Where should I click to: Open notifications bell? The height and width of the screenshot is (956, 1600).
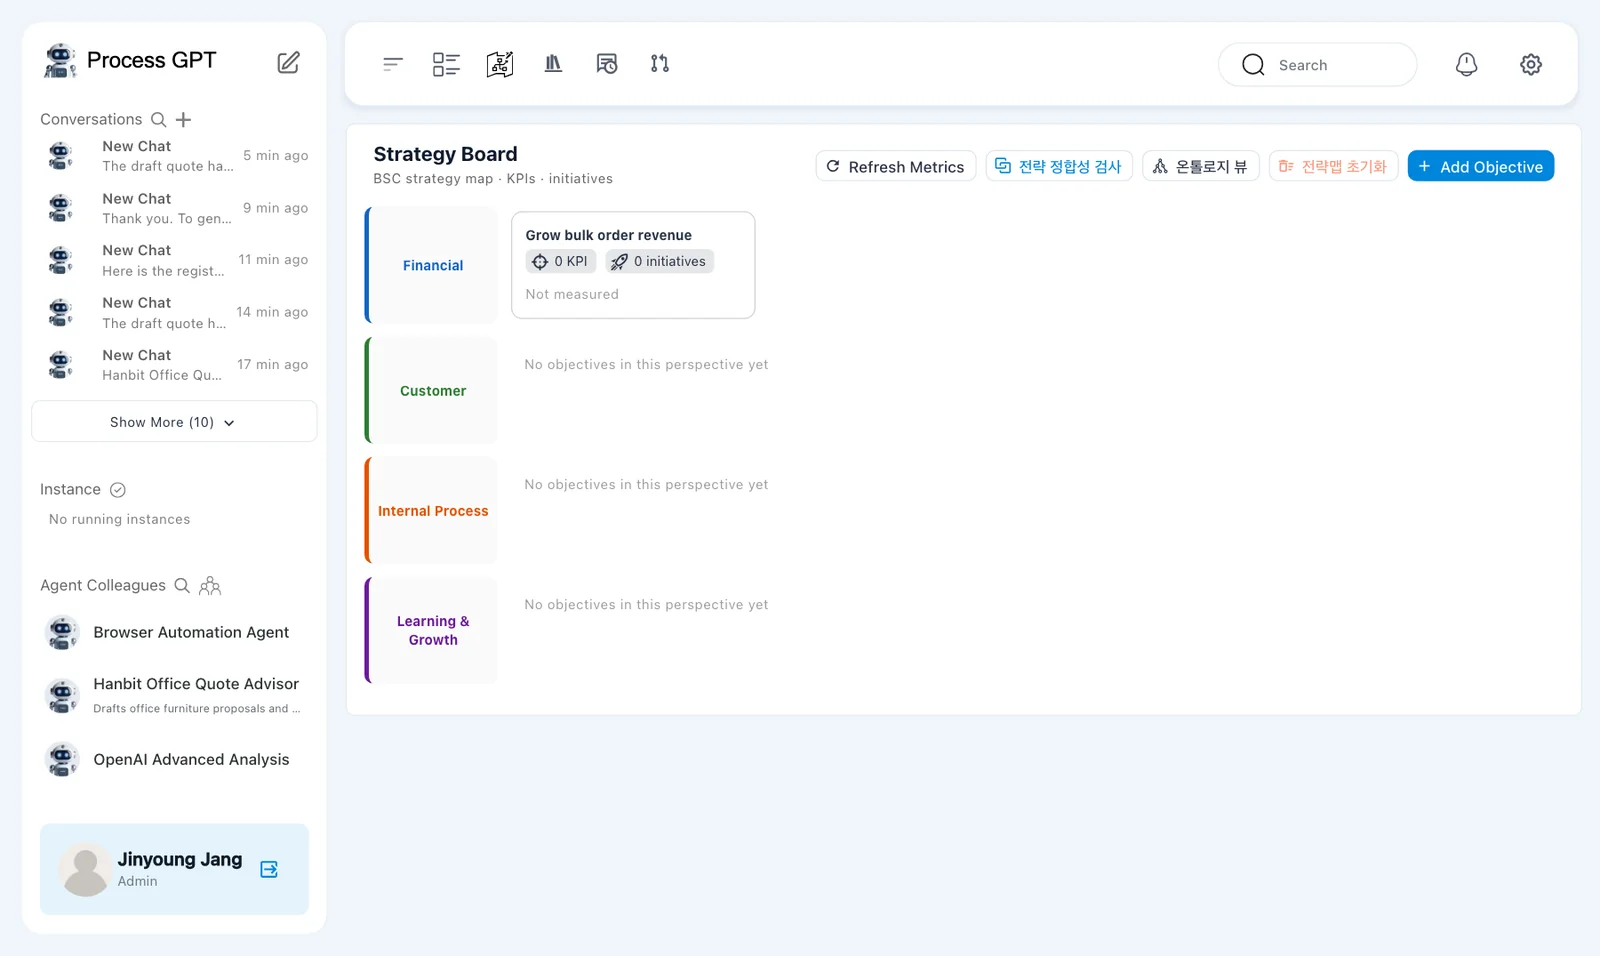click(1466, 64)
